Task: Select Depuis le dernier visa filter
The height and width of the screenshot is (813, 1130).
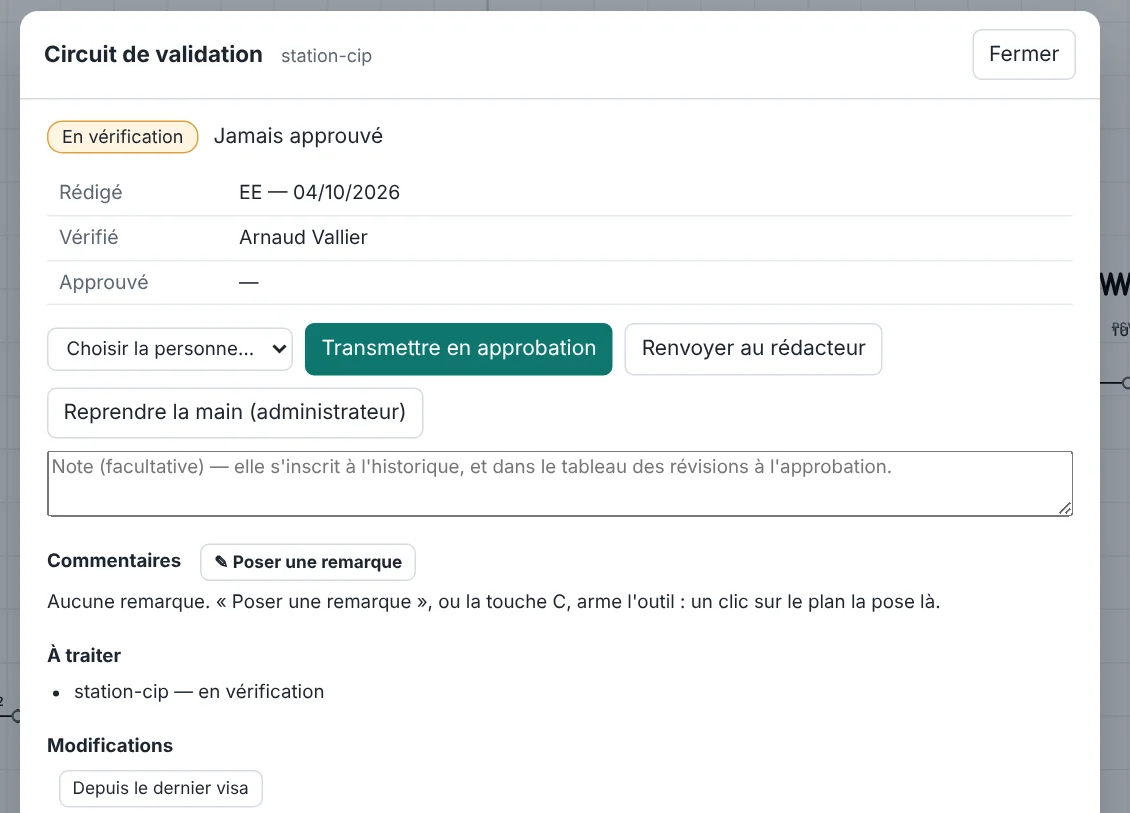Action: point(161,788)
